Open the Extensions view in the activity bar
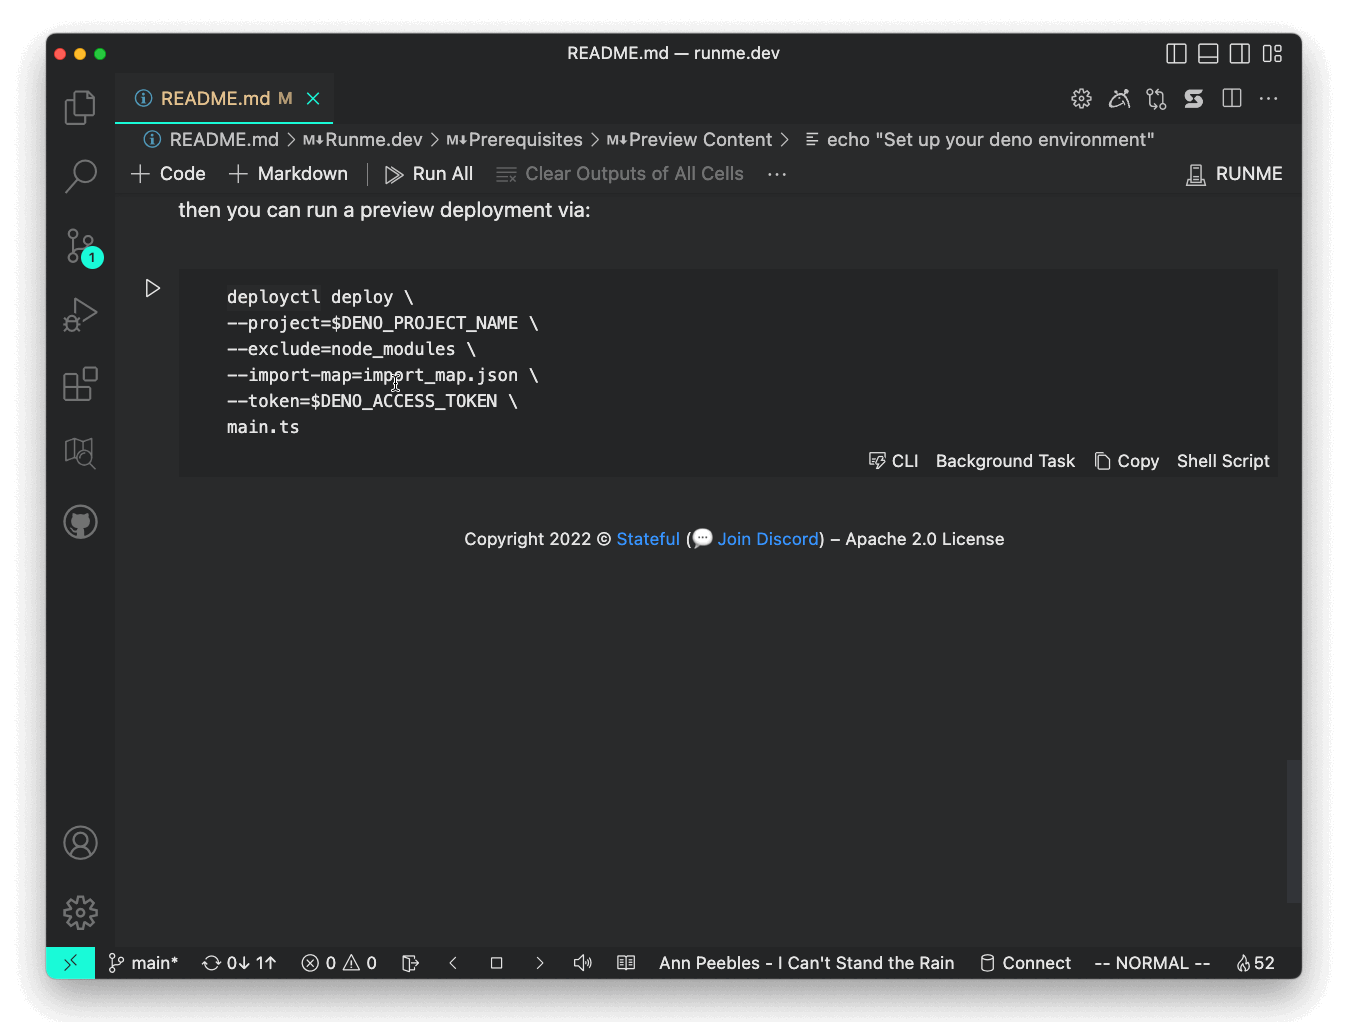Image resolution: width=1347 pixels, height=1022 pixels. tap(80, 384)
